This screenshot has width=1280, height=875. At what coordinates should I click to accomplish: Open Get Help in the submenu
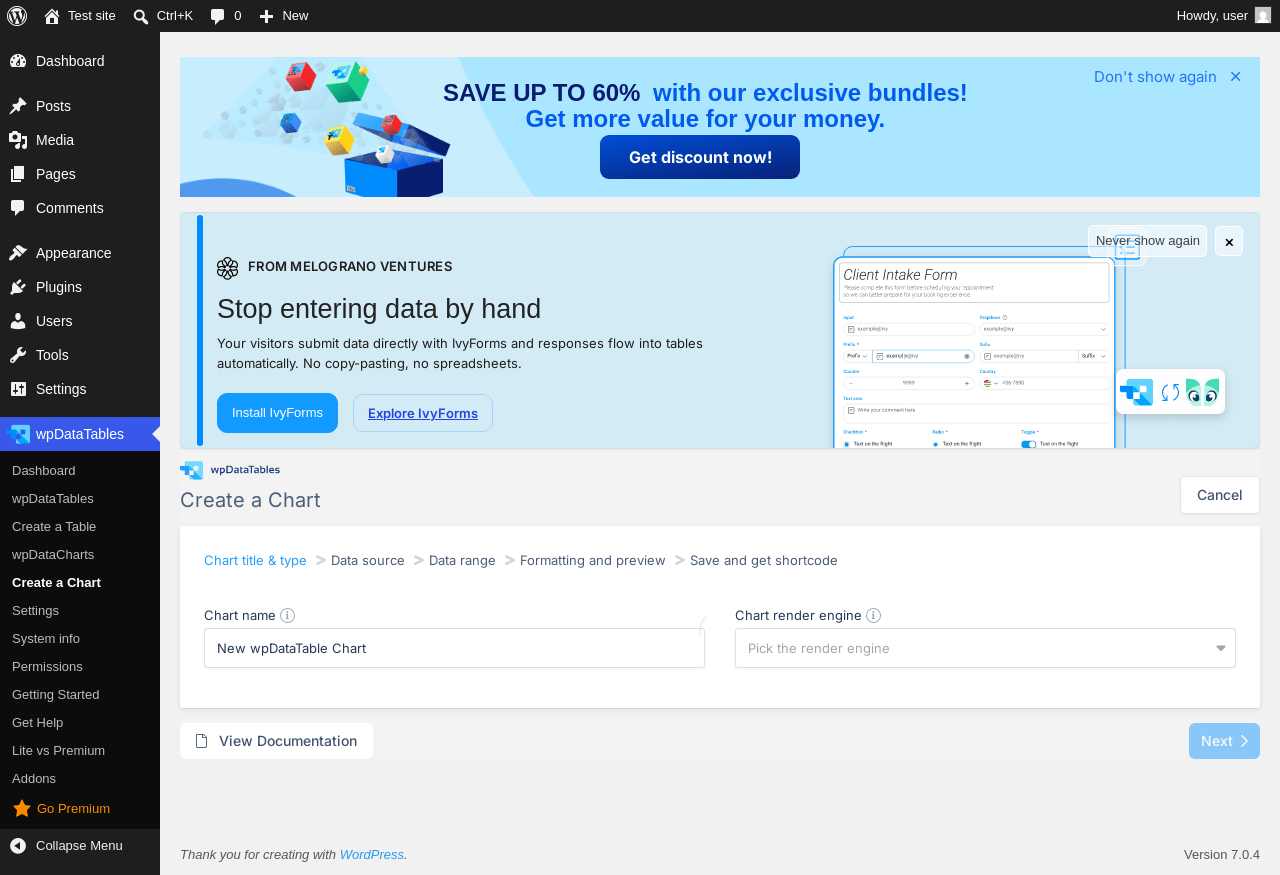tap(37, 722)
